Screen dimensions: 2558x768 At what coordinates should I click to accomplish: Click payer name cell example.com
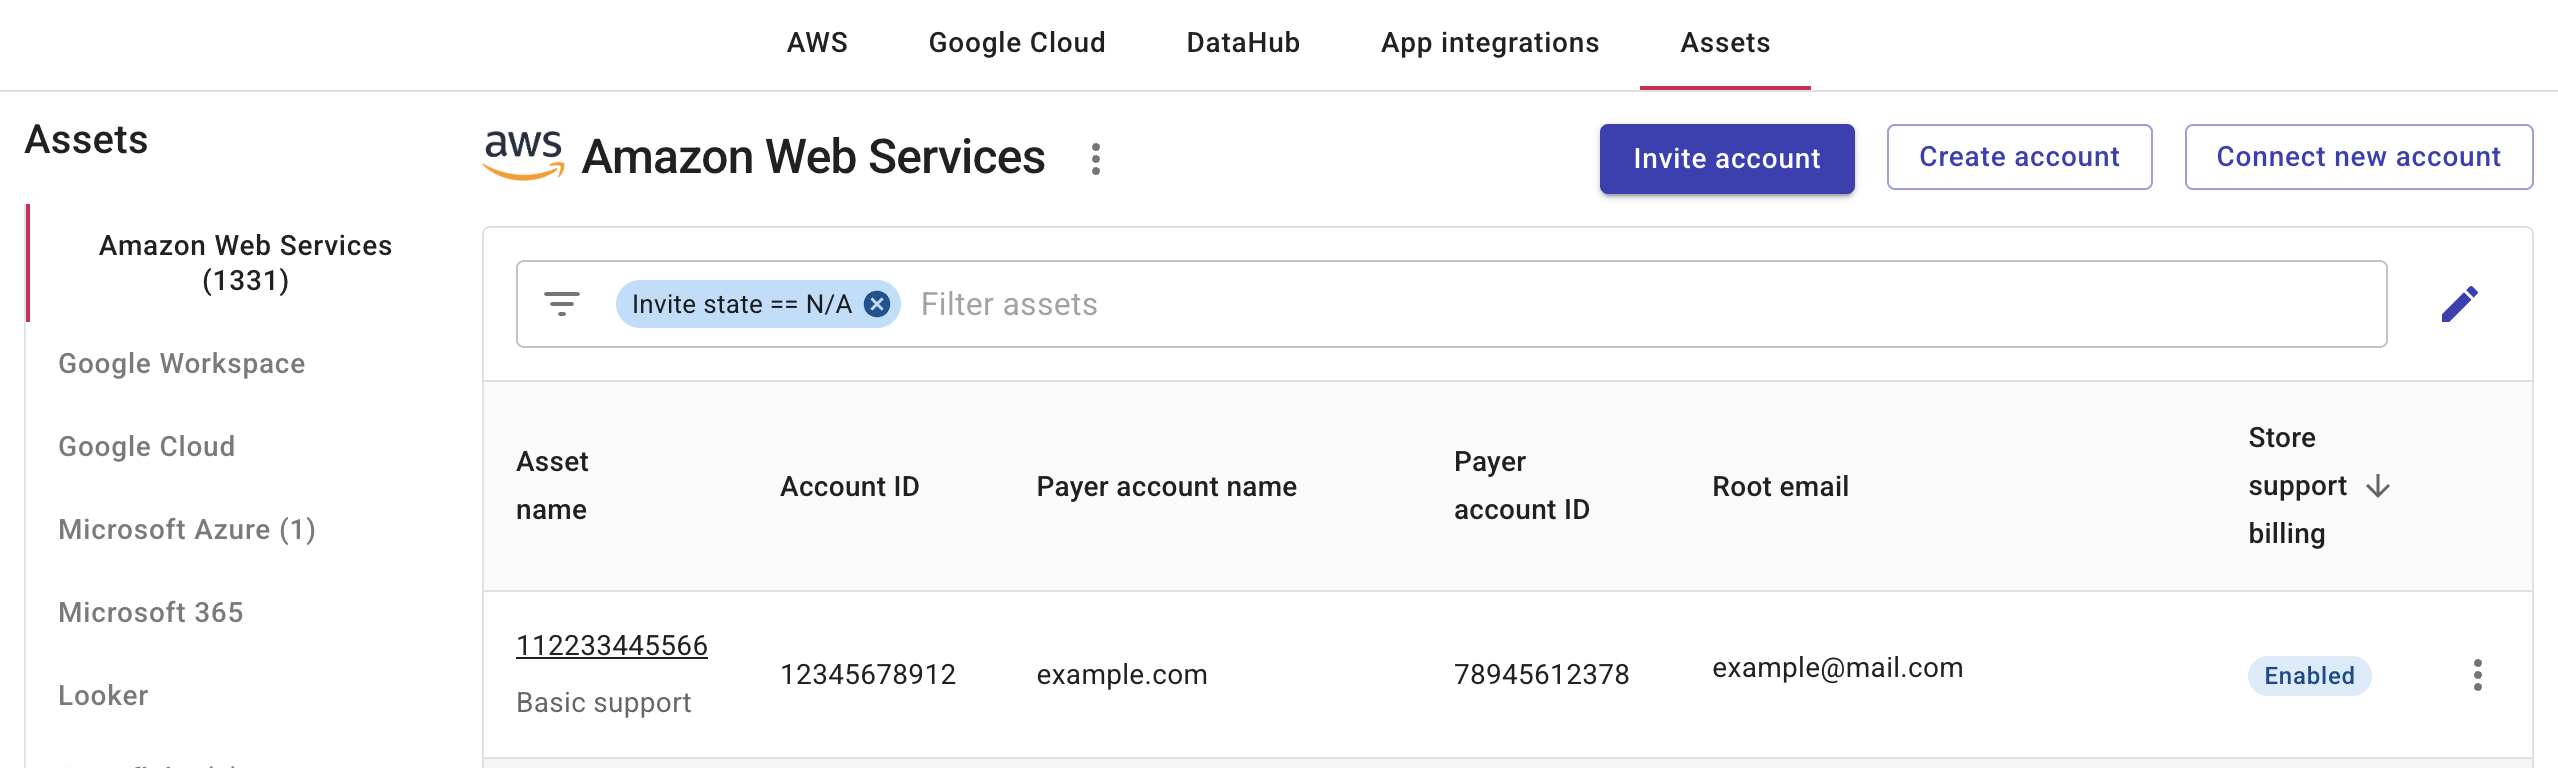pos(1122,675)
